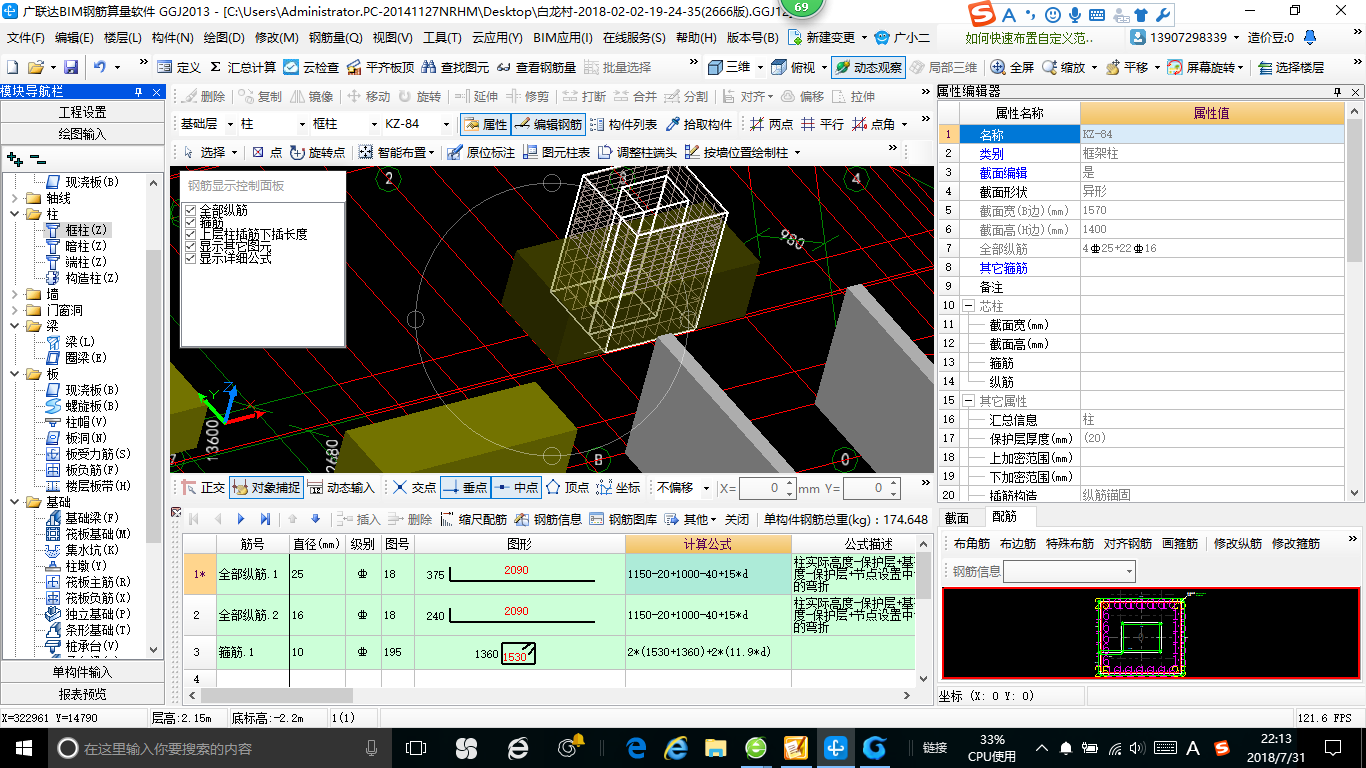Click the 镜像 mirror tool

coord(311,96)
